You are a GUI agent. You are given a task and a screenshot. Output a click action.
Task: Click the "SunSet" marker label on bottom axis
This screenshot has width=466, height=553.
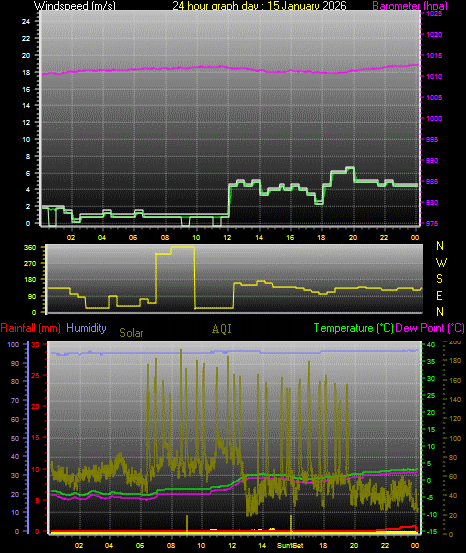(290, 545)
